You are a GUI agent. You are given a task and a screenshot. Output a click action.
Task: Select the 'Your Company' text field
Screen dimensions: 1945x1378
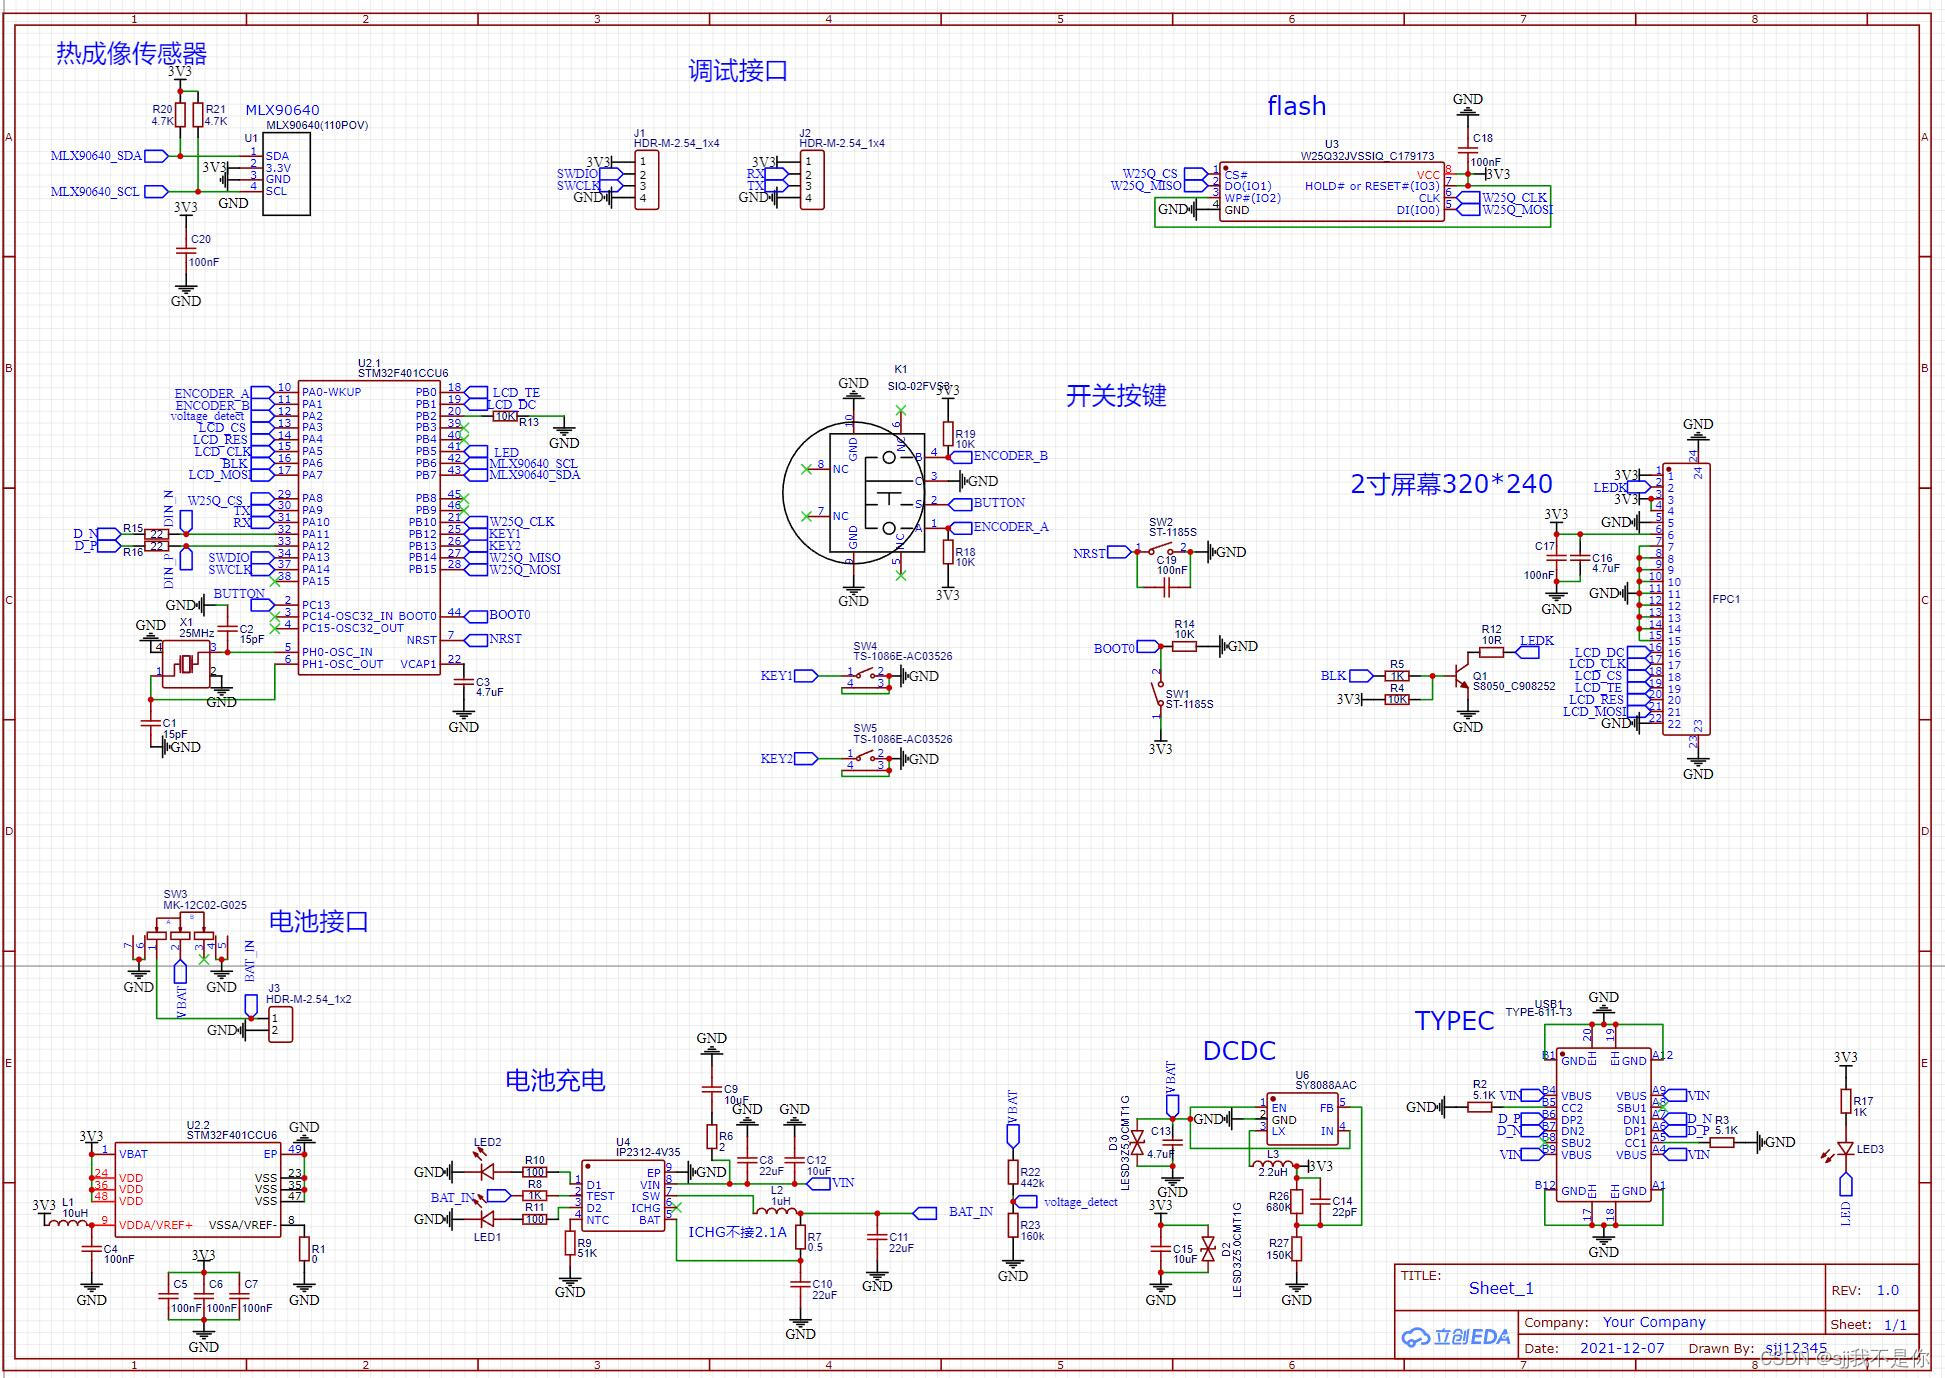1653,1322
